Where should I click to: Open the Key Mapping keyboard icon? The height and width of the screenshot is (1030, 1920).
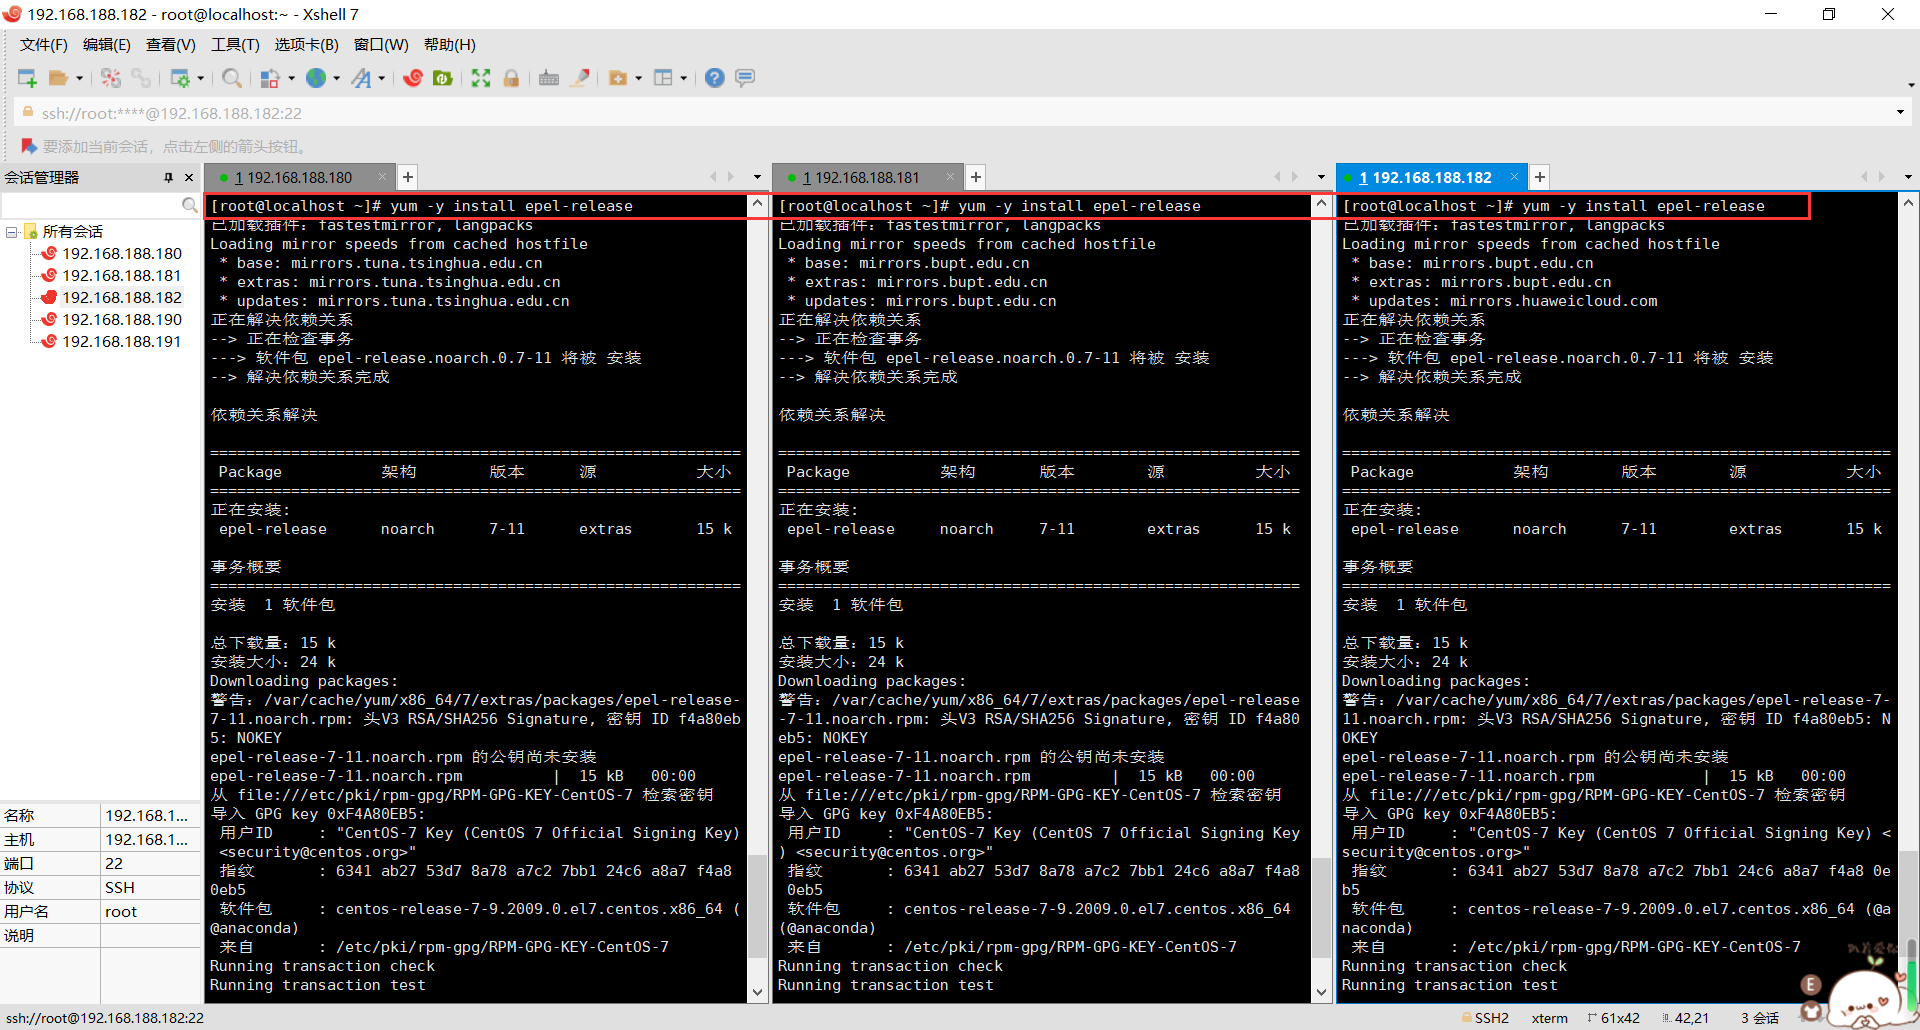549,78
